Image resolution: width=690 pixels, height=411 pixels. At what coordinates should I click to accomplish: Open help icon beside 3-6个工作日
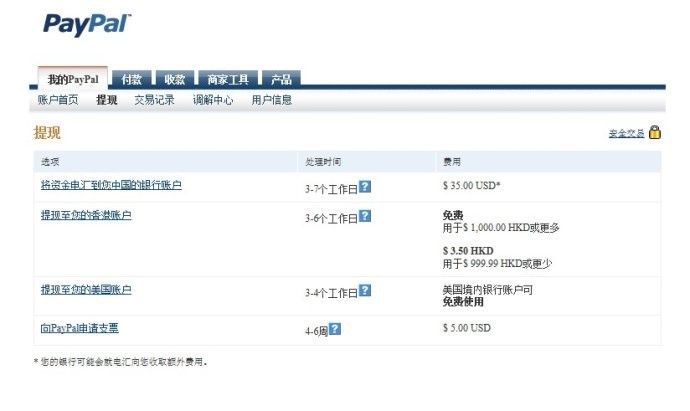tap(365, 216)
